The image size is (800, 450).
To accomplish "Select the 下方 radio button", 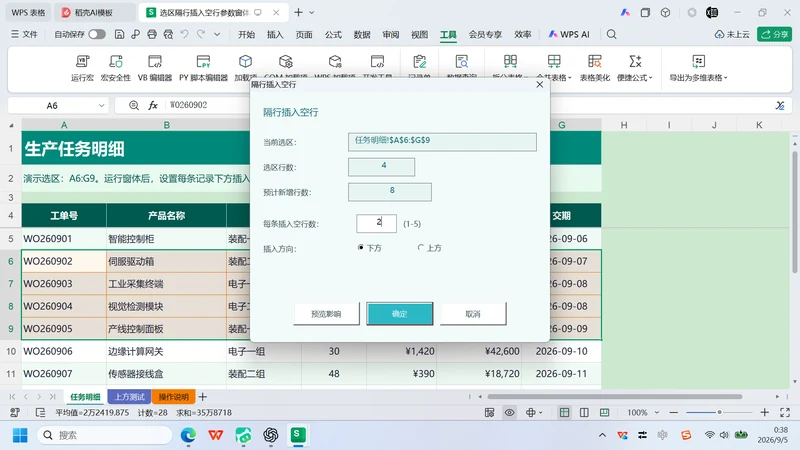I will click(x=361, y=247).
